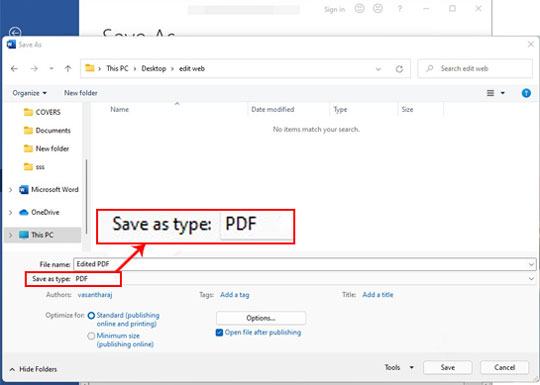Go back with the left arrow navigation button
Screen dimensions: 540x385
(14, 69)
